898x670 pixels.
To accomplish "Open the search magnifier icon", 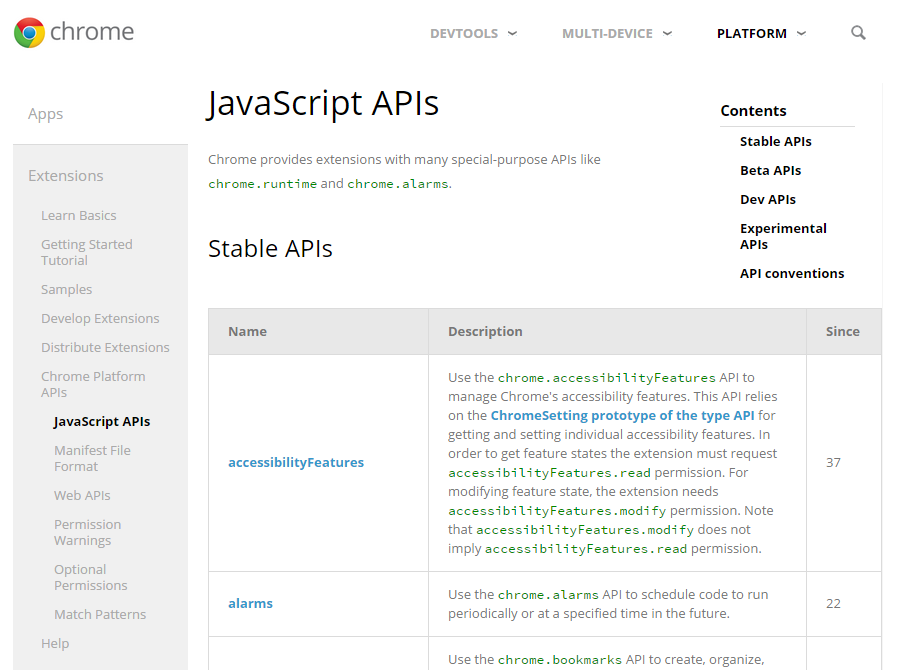I will (x=858, y=33).
